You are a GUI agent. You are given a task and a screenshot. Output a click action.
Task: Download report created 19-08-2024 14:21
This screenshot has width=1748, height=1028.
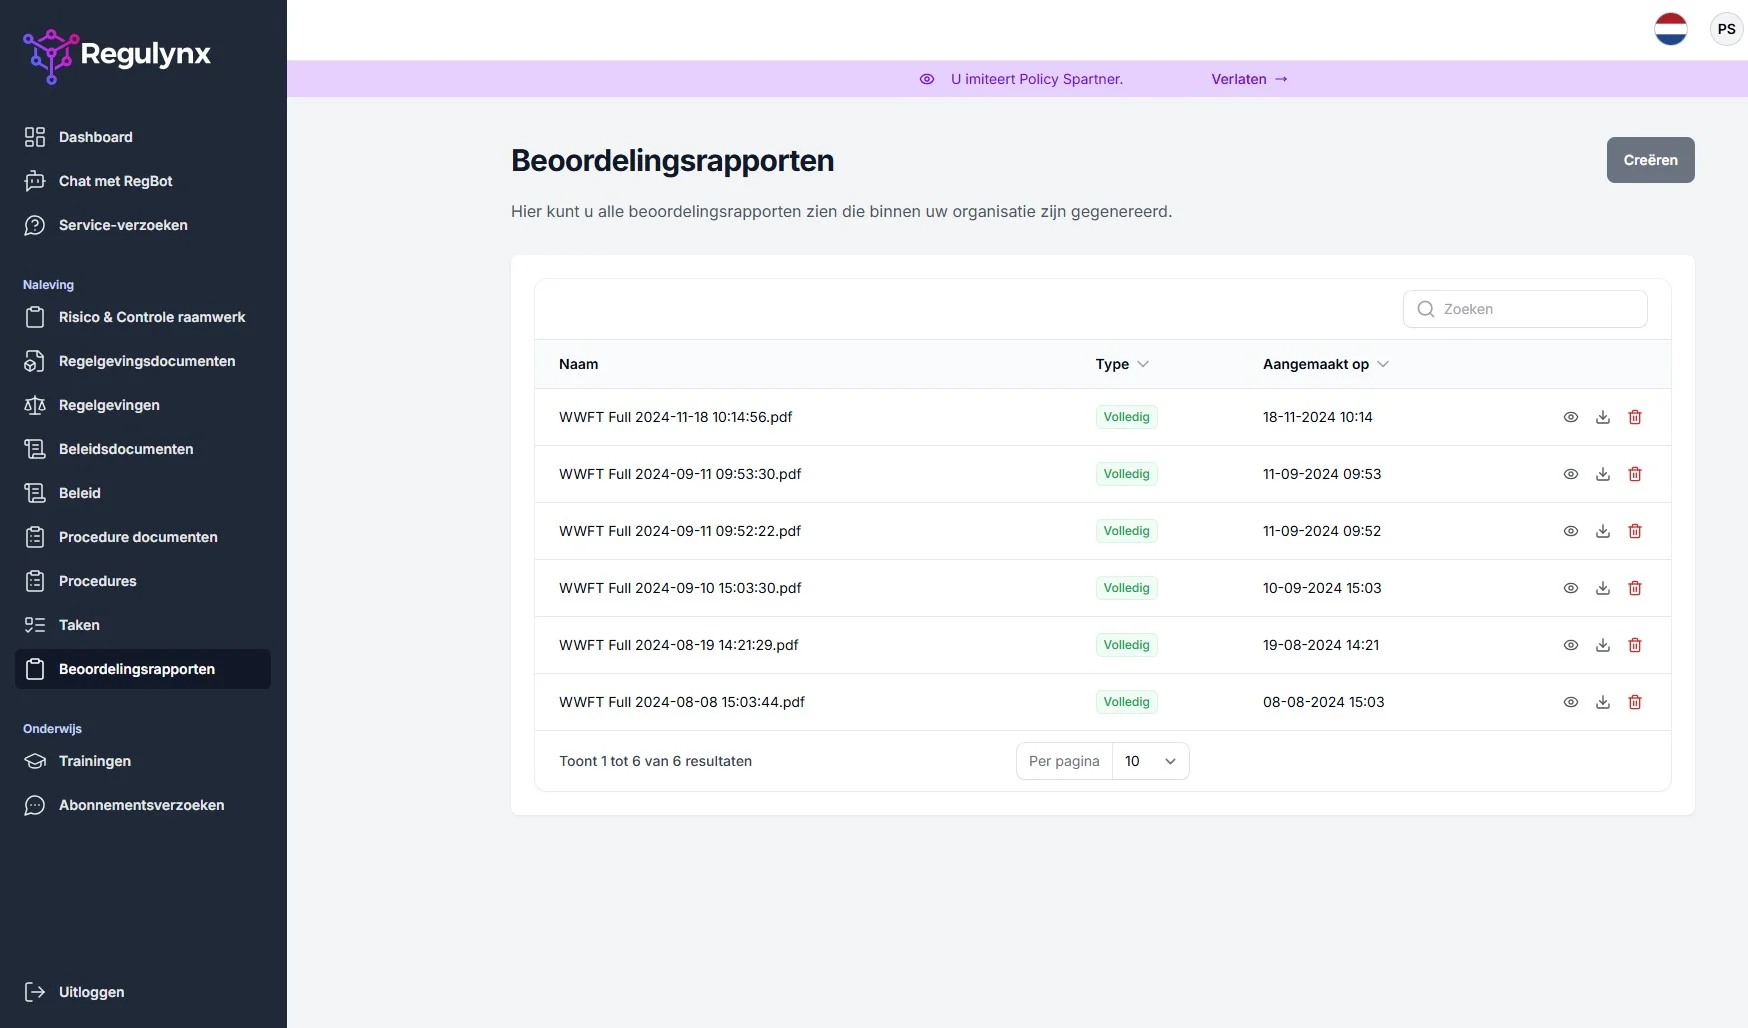(1602, 645)
